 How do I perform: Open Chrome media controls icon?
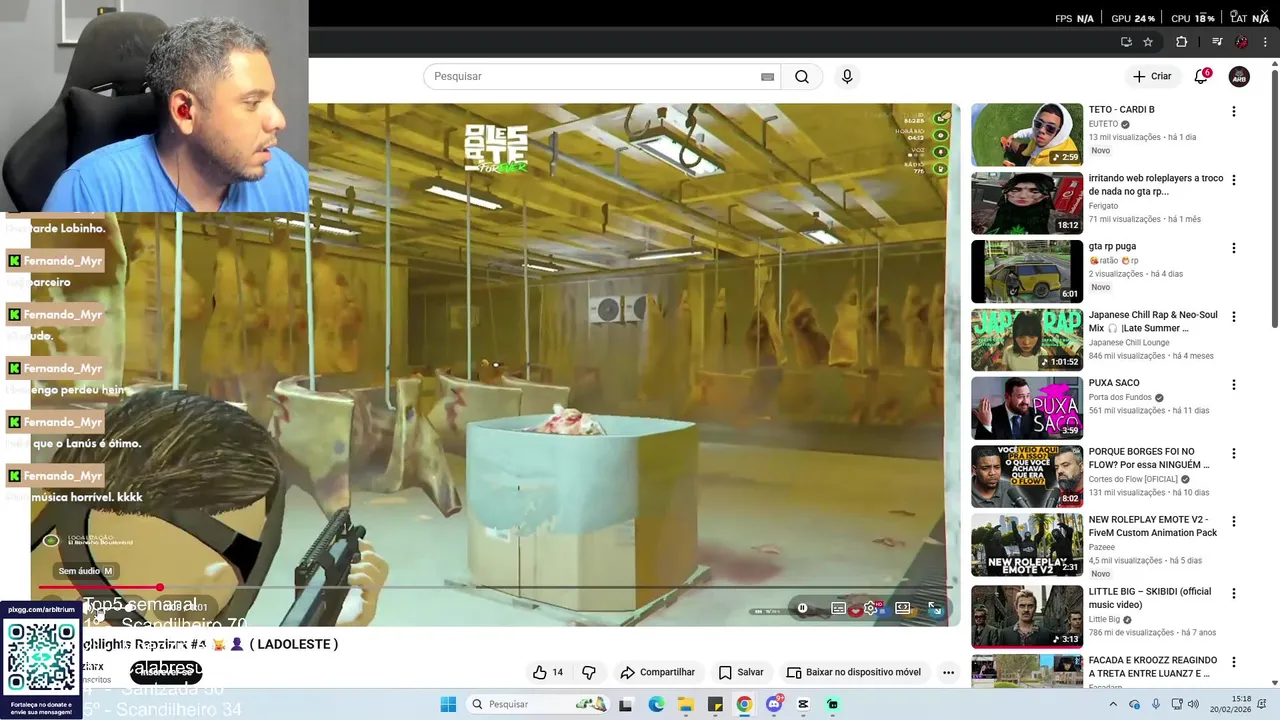click(1217, 42)
